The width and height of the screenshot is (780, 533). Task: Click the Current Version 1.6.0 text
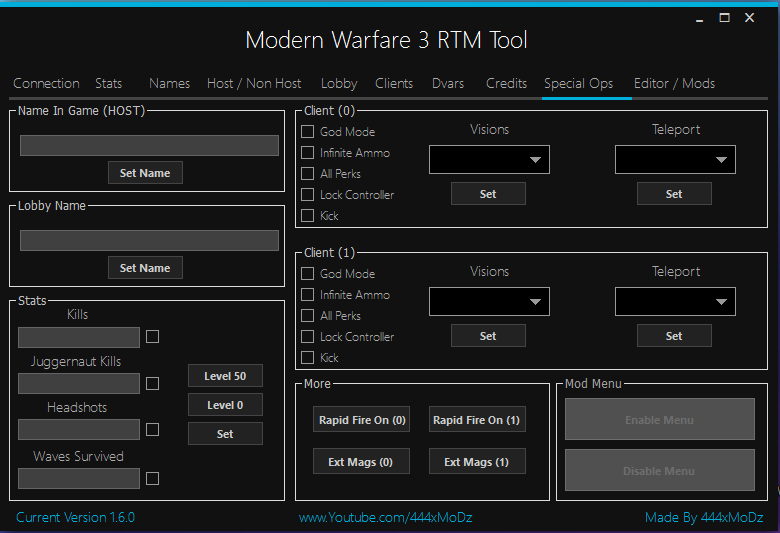pos(75,517)
